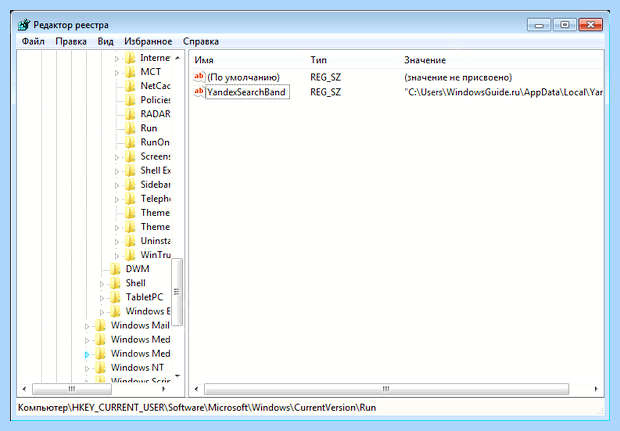Expand the Uninsta tree node
Image resolution: width=620 pixels, height=431 pixels.
[117, 242]
